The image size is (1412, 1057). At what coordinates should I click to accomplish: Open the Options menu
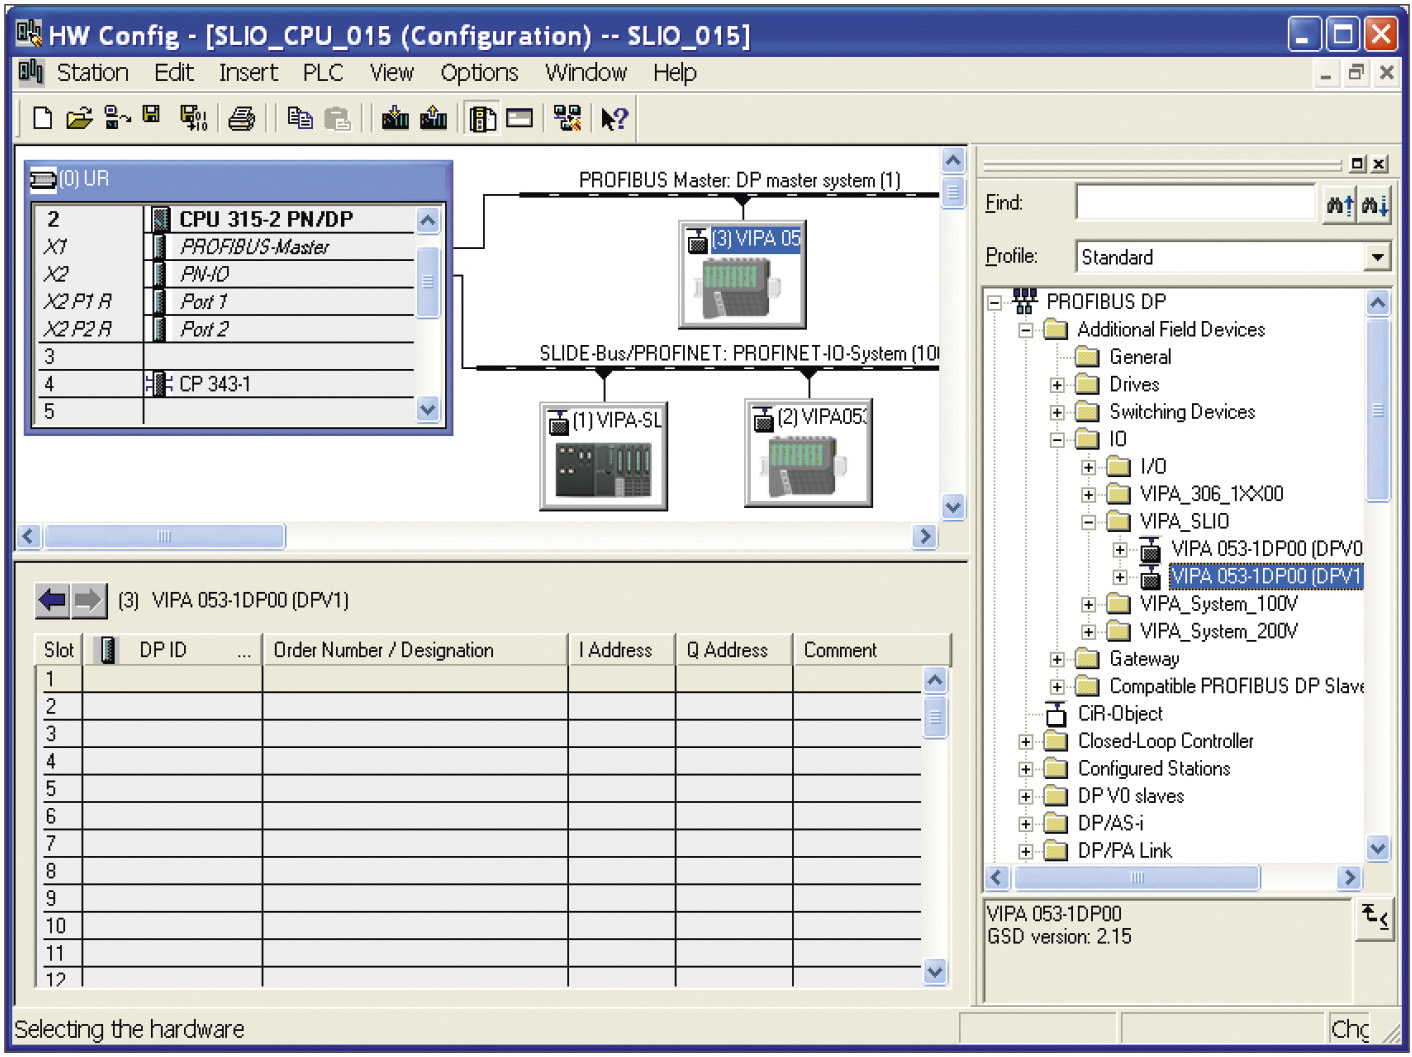pos(479,73)
